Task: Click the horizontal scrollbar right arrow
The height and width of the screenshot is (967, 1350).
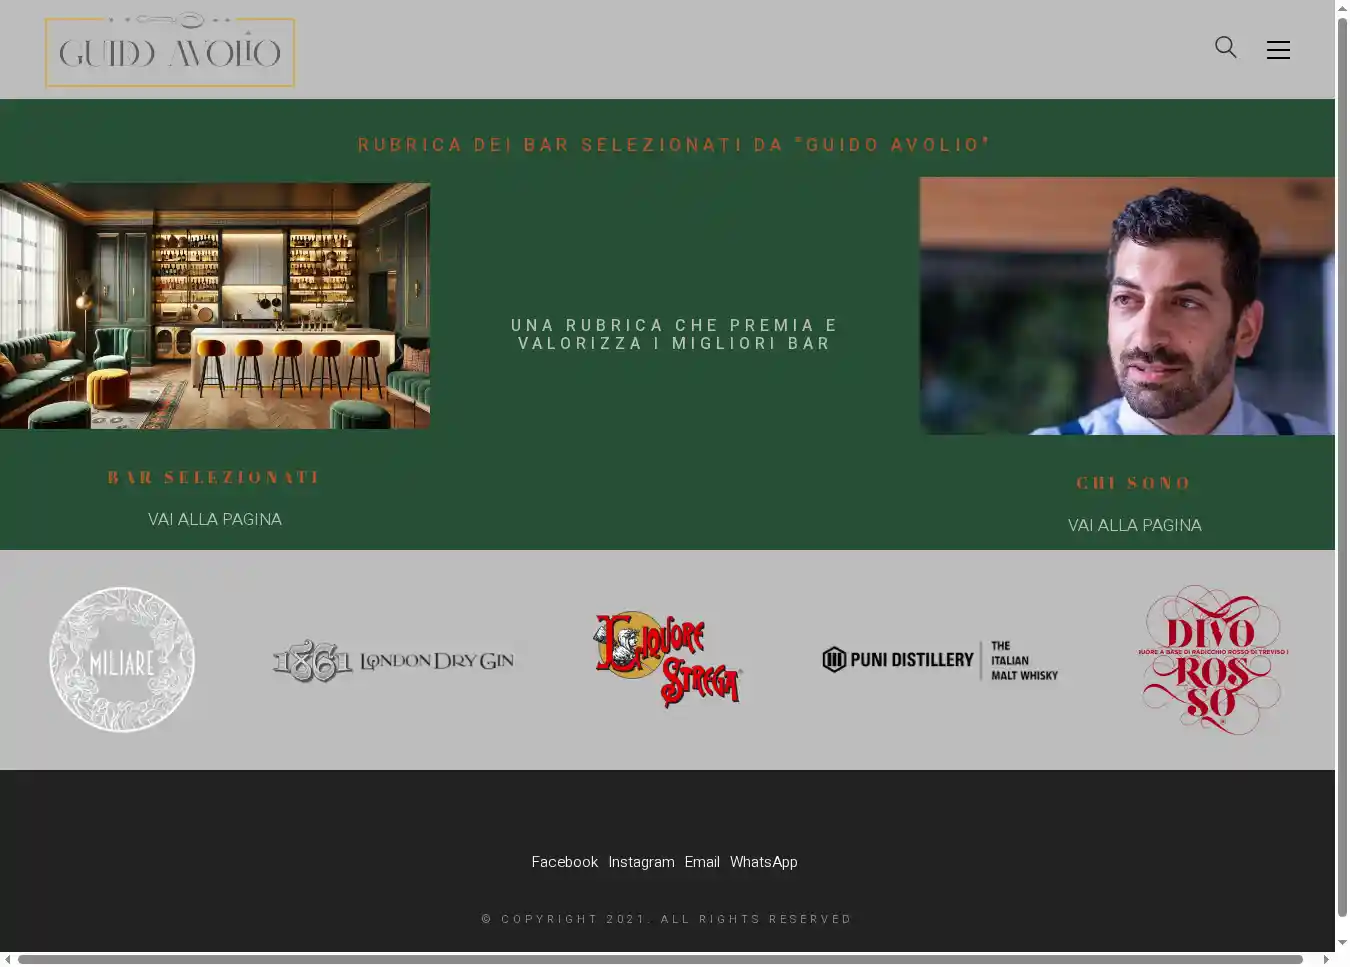Action: coord(1326,959)
